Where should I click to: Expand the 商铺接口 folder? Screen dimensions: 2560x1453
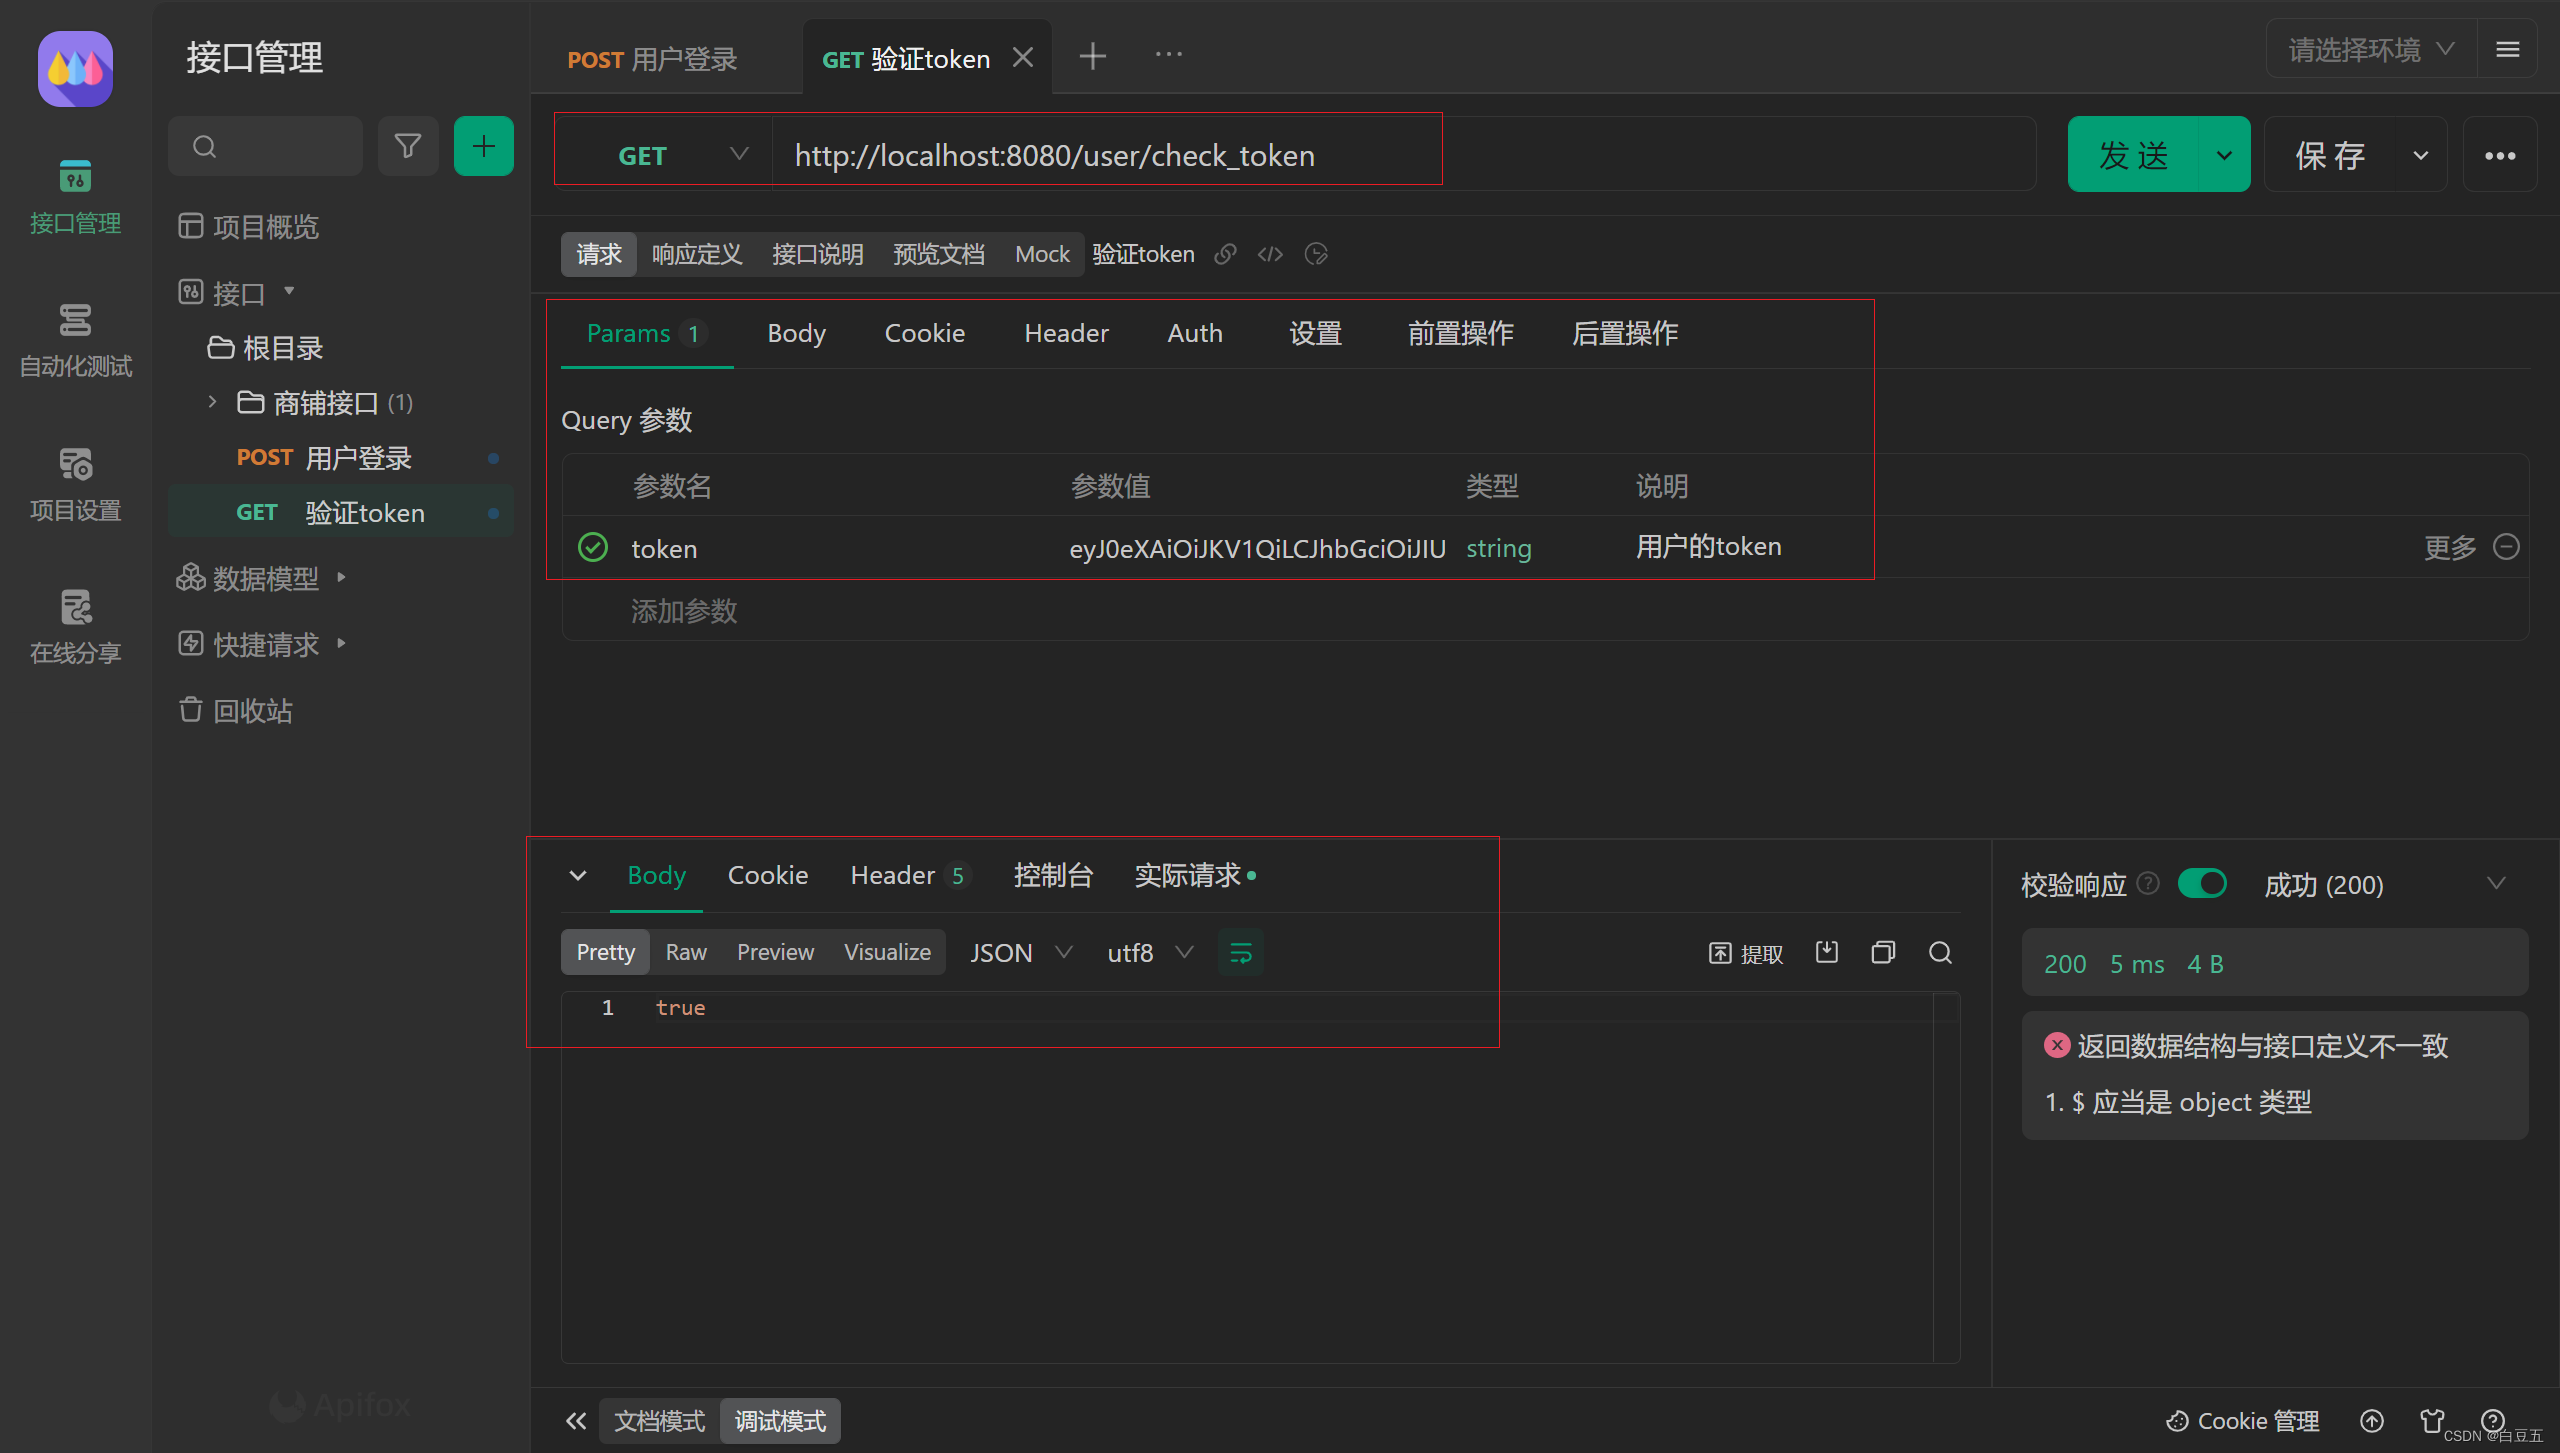pyautogui.click(x=212, y=402)
